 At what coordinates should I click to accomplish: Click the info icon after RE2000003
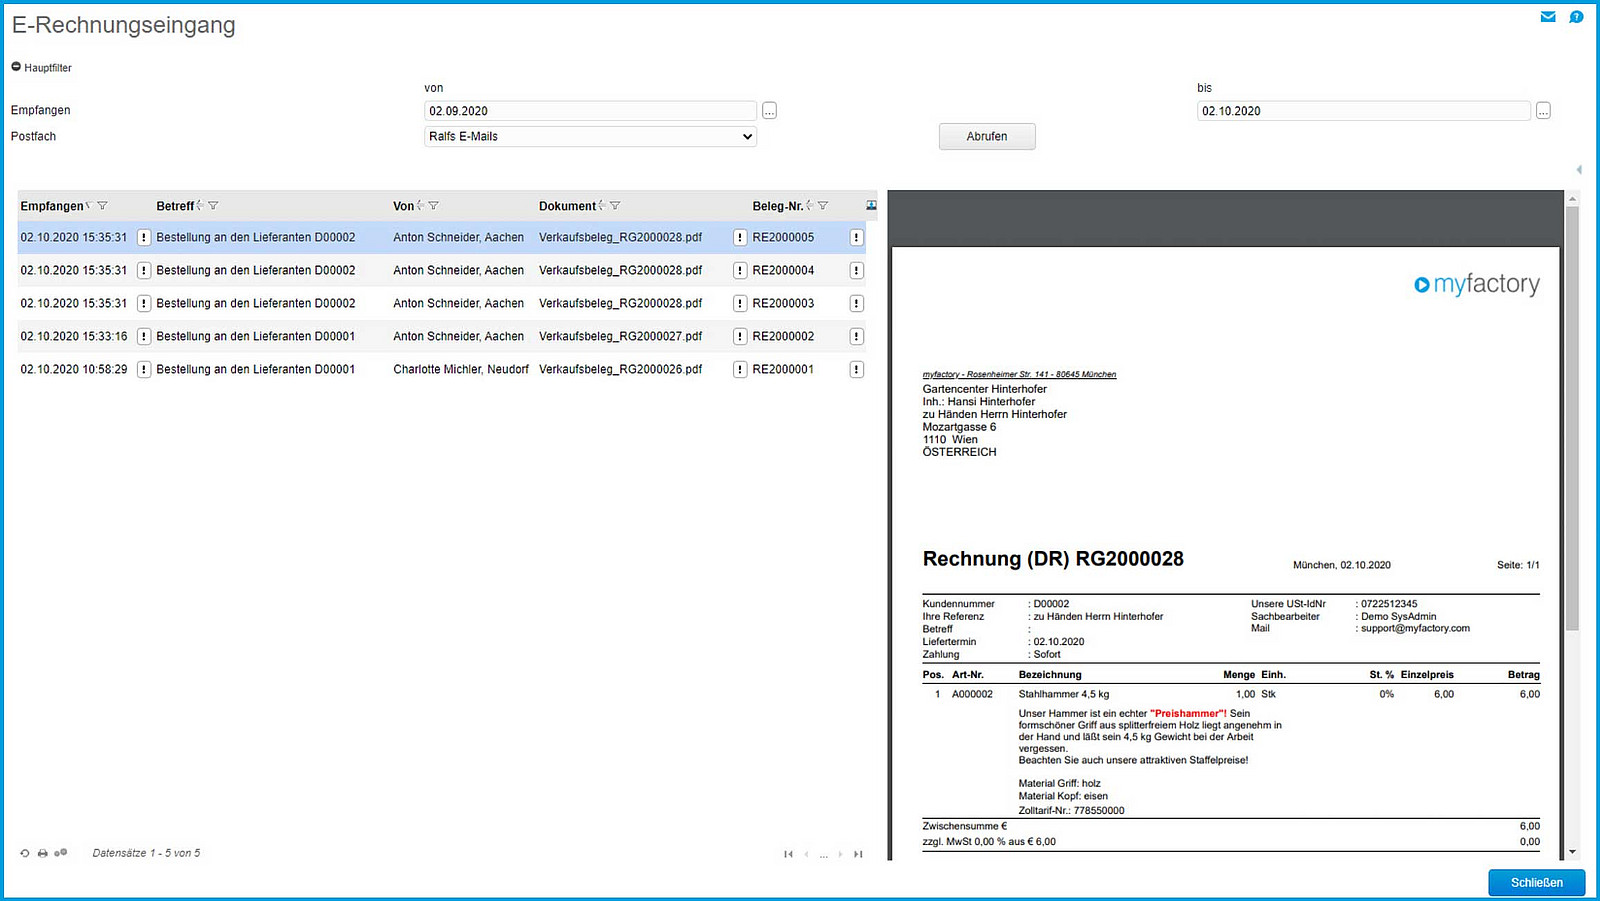pos(857,304)
